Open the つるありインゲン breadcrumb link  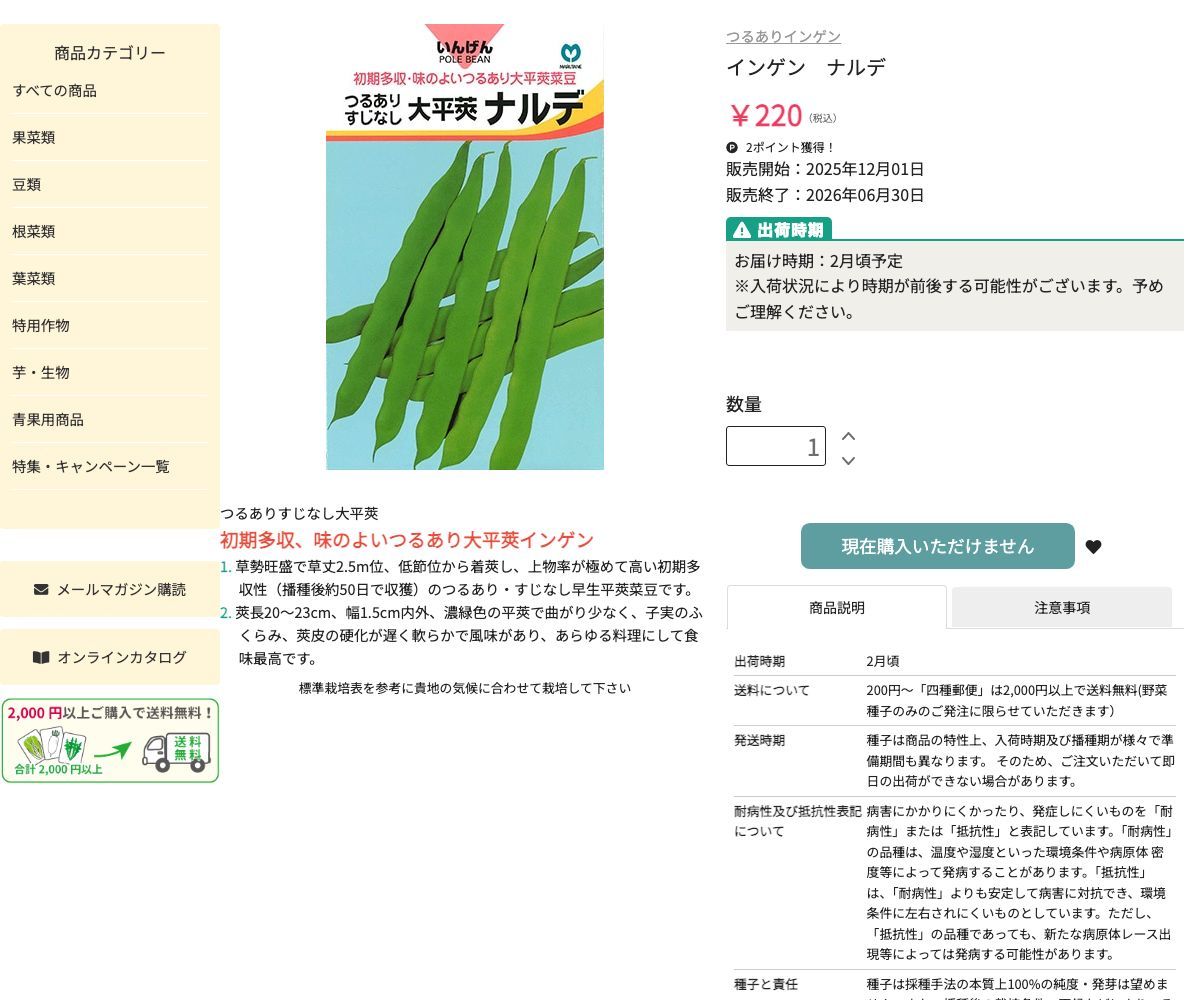click(x=781, y=36)
